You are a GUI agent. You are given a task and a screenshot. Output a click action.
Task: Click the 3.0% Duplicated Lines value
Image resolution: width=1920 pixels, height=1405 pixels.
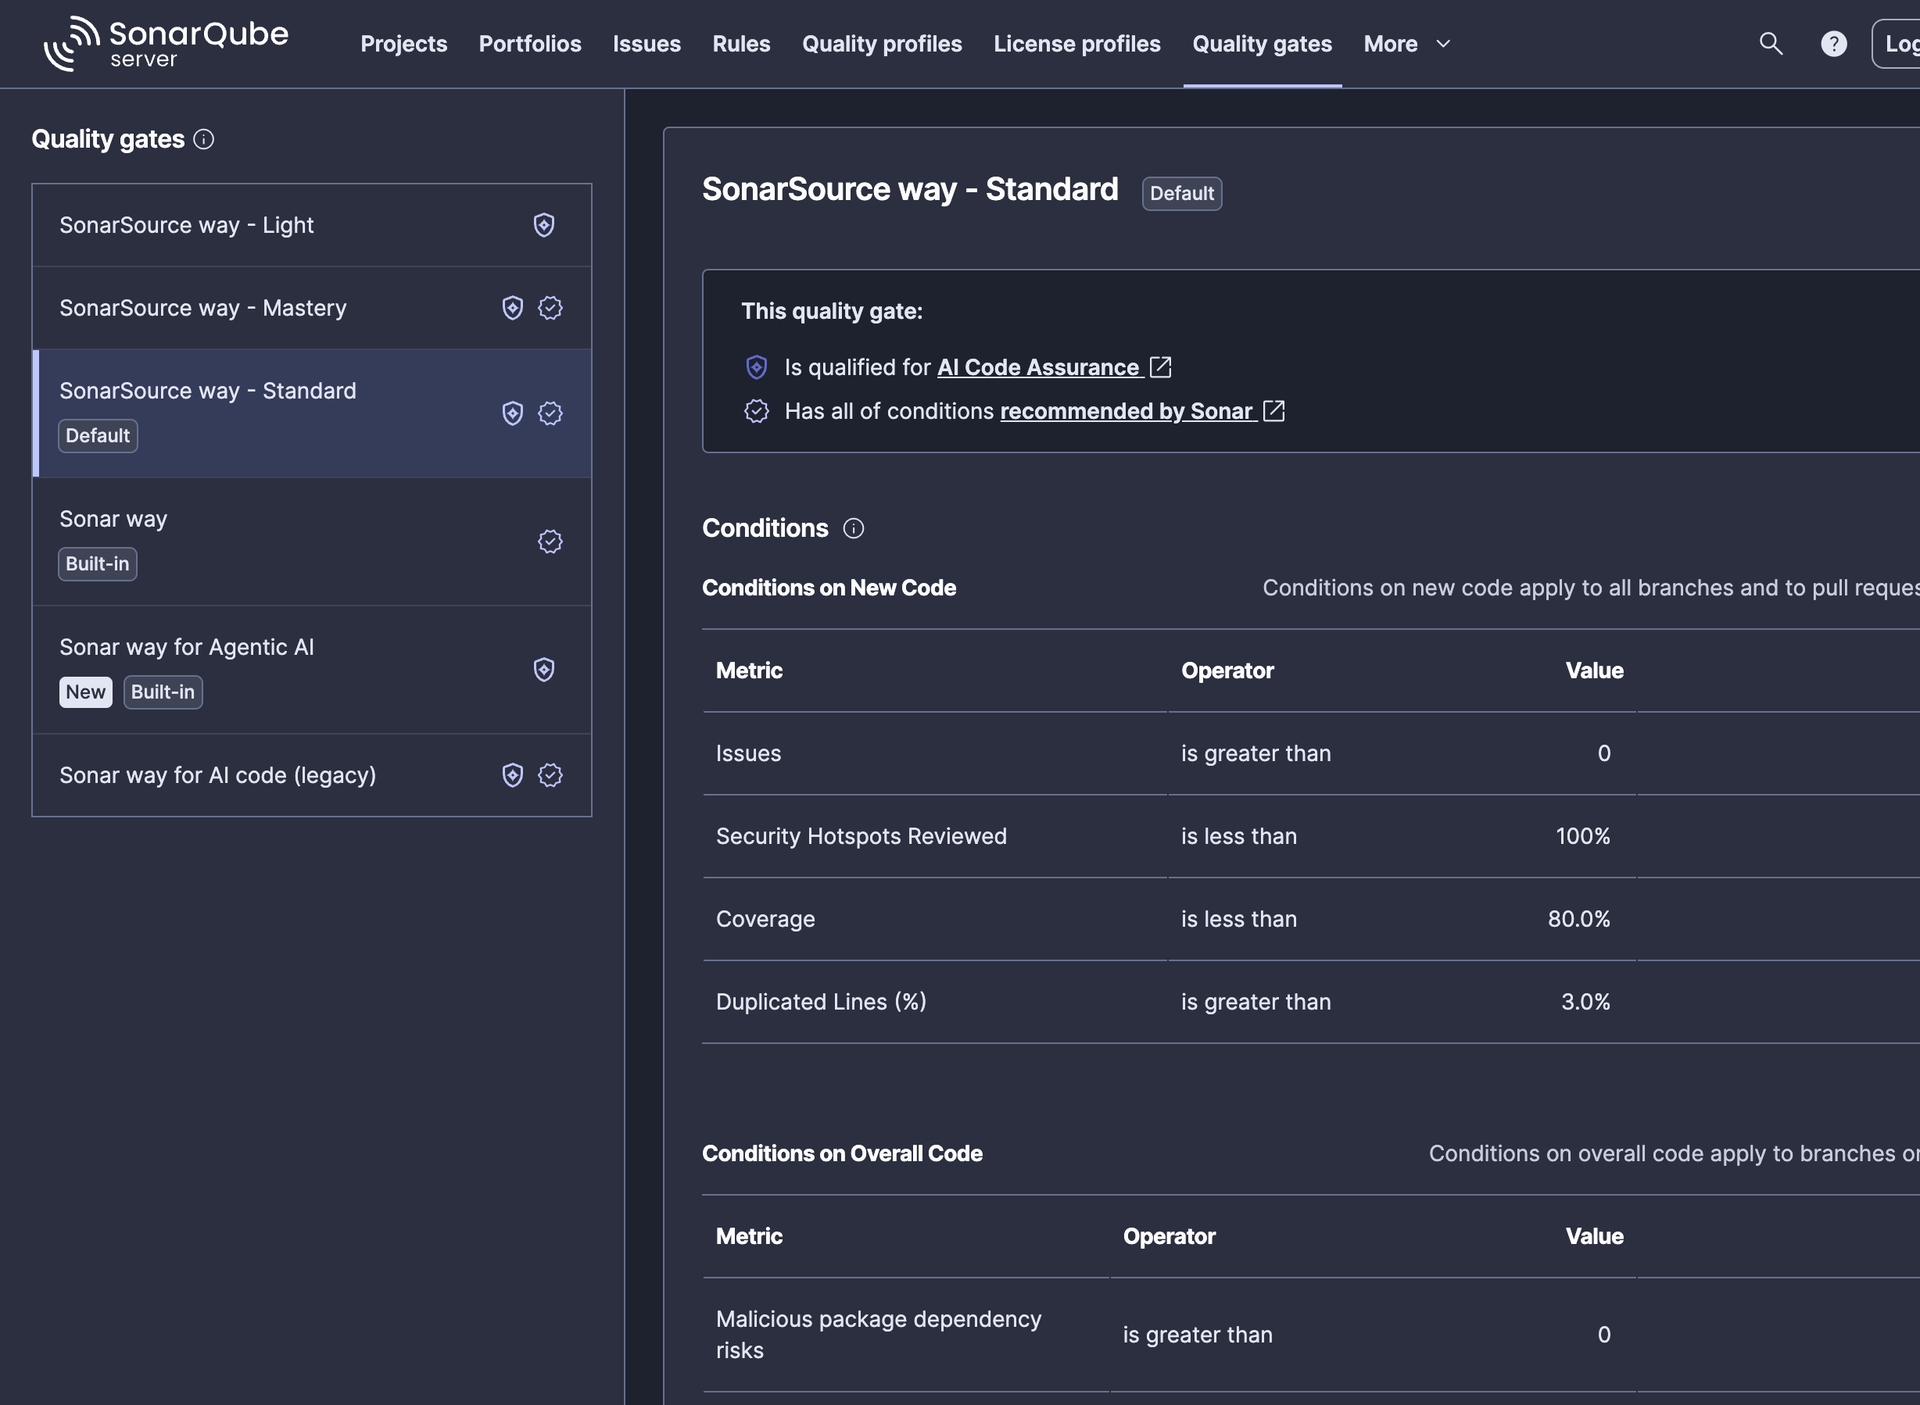tap(1586, 1002)
